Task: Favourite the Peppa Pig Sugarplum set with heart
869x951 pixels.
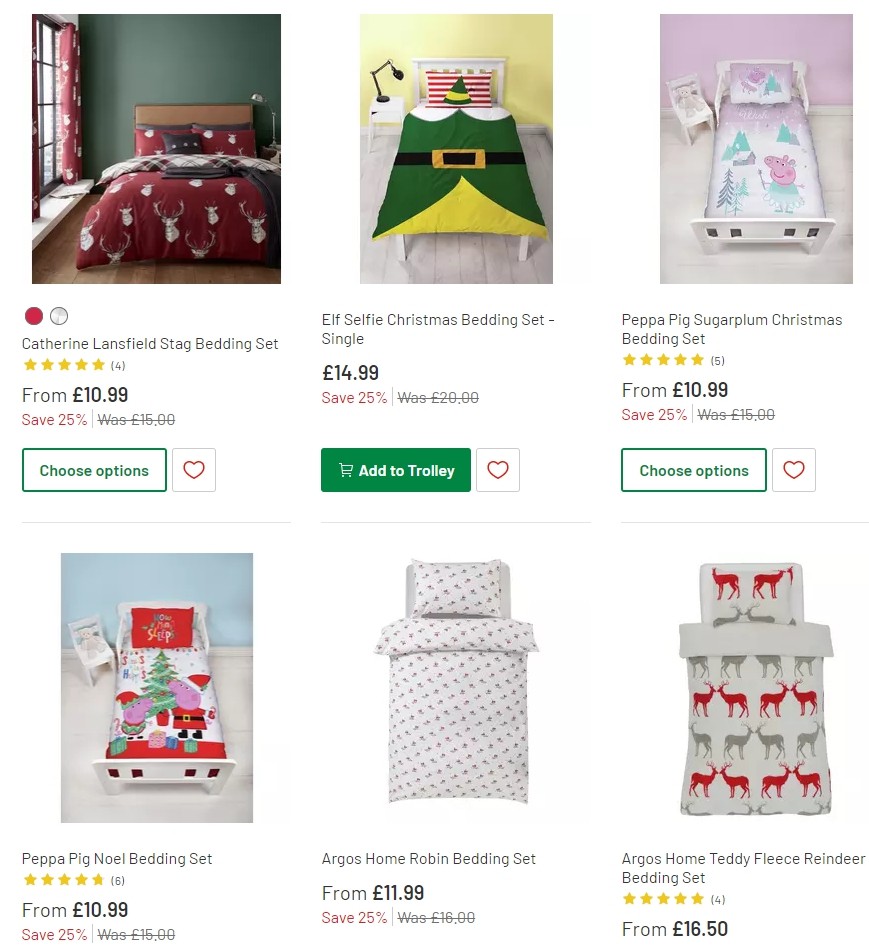Action: [x=793, y=470]
